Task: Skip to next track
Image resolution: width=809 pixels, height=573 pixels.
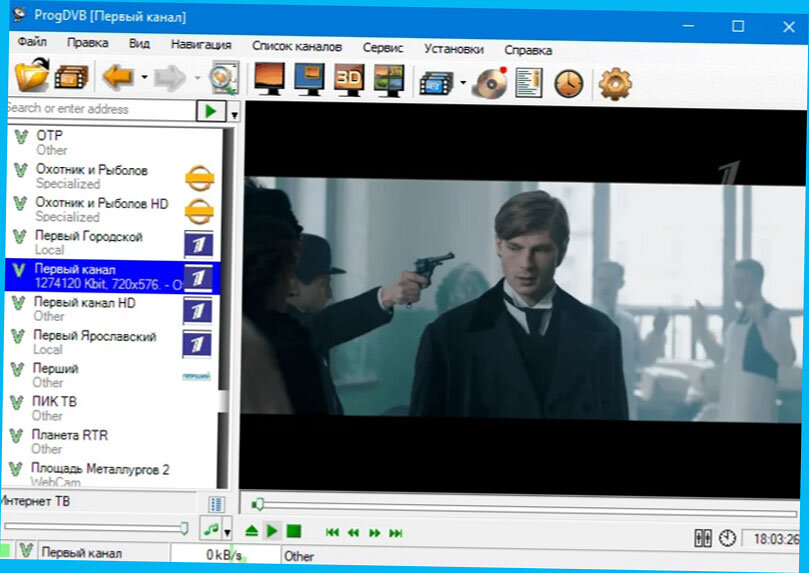Action: (x=396, y=533)
